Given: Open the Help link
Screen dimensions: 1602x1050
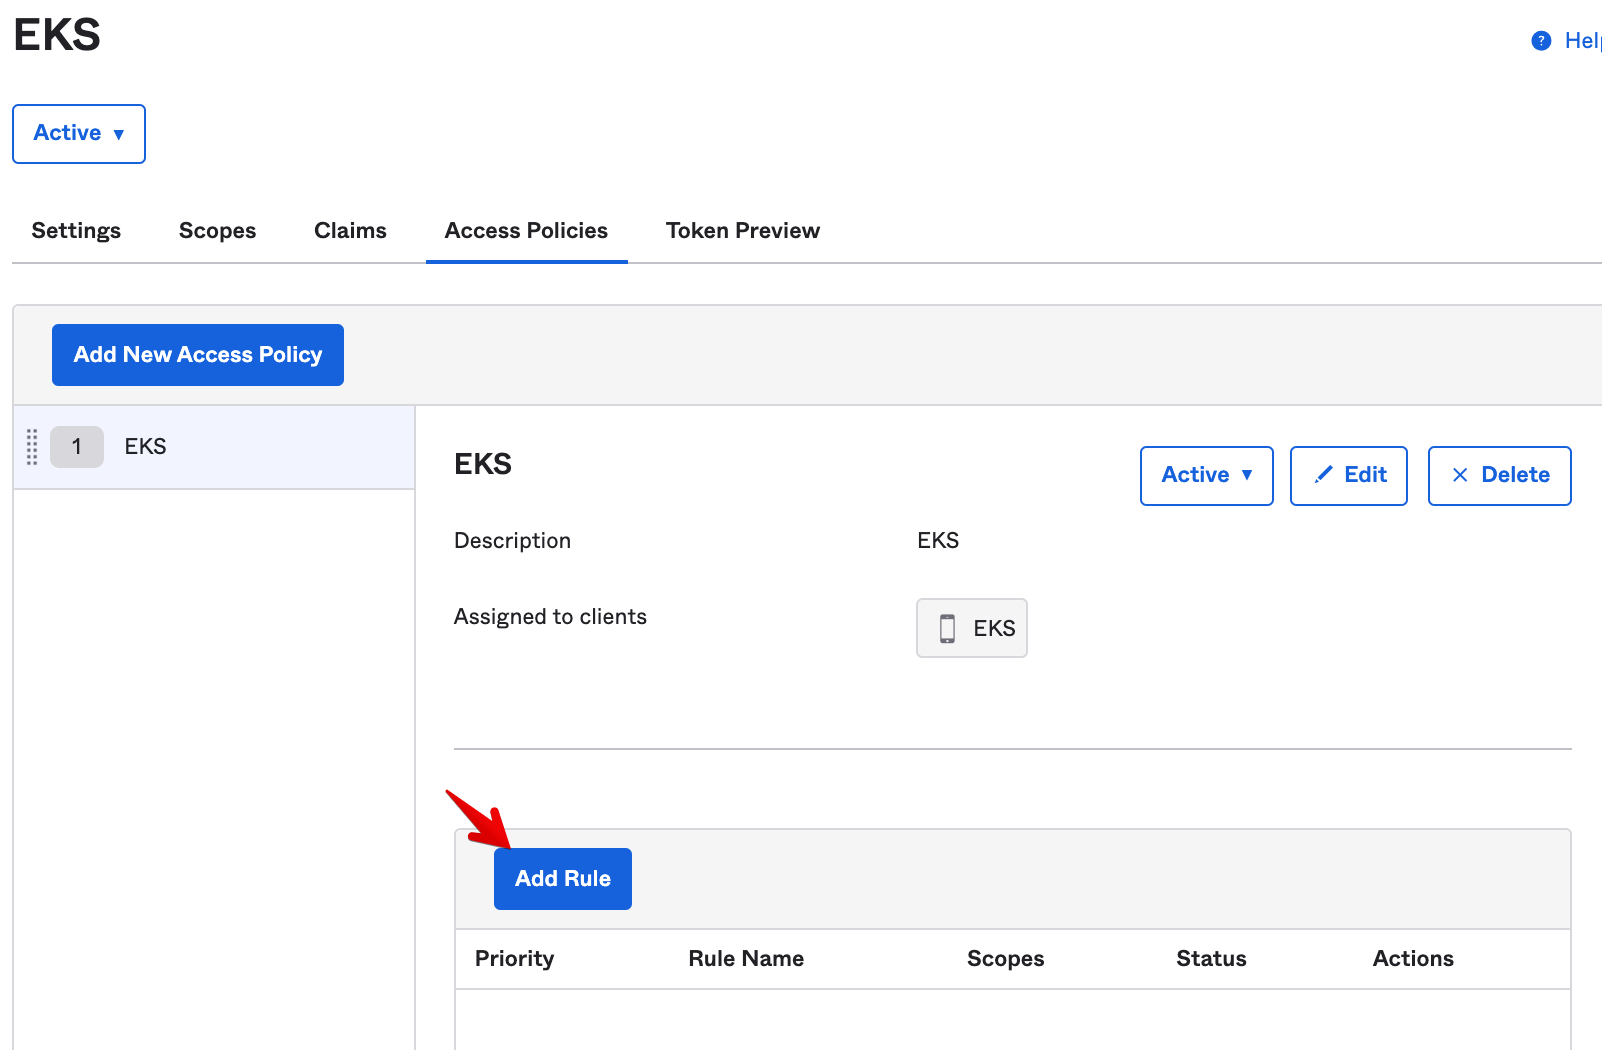Looking at the screenshot, I should coord(1582,41).
